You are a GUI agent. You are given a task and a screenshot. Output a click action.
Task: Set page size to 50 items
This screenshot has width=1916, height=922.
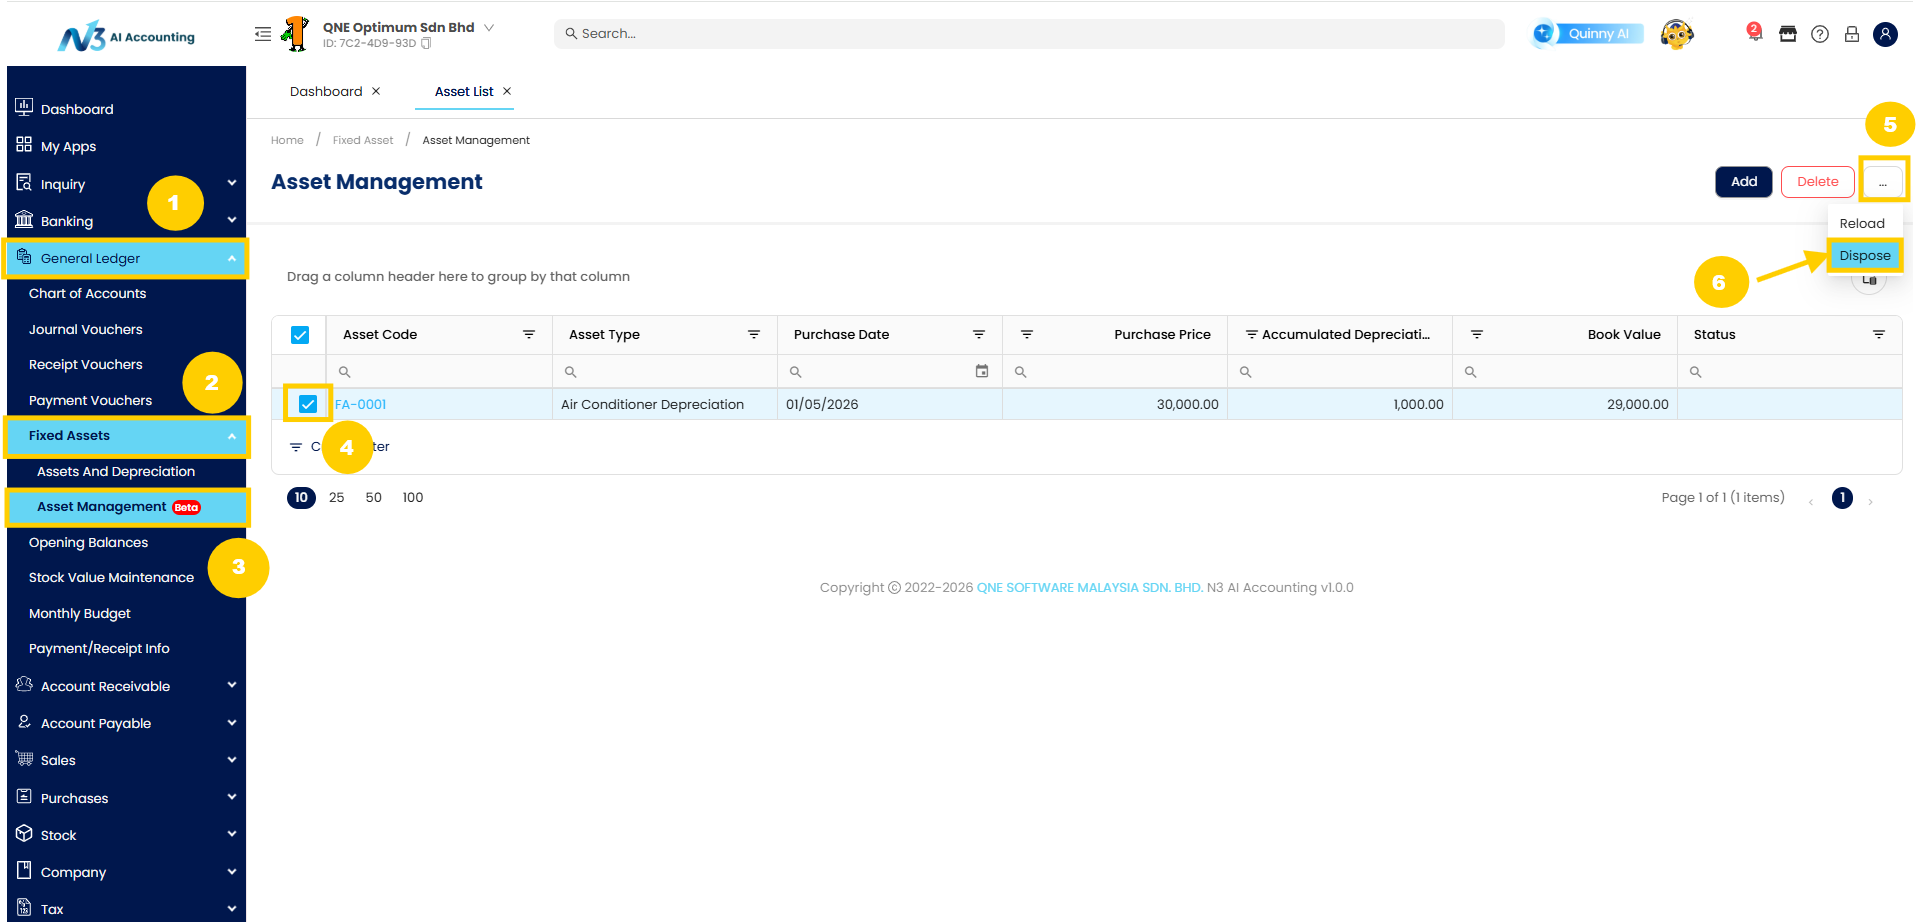point(374,497)
